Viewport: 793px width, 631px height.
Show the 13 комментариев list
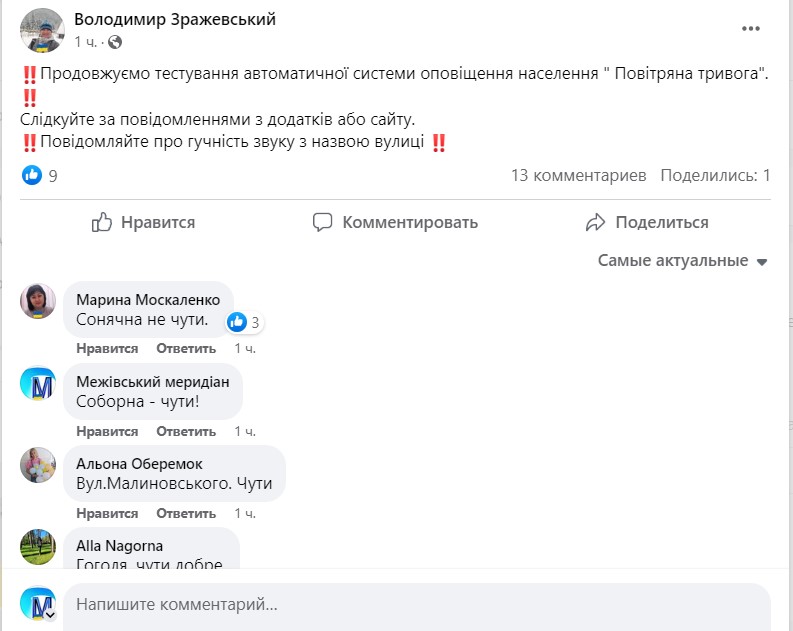[578, 176]
